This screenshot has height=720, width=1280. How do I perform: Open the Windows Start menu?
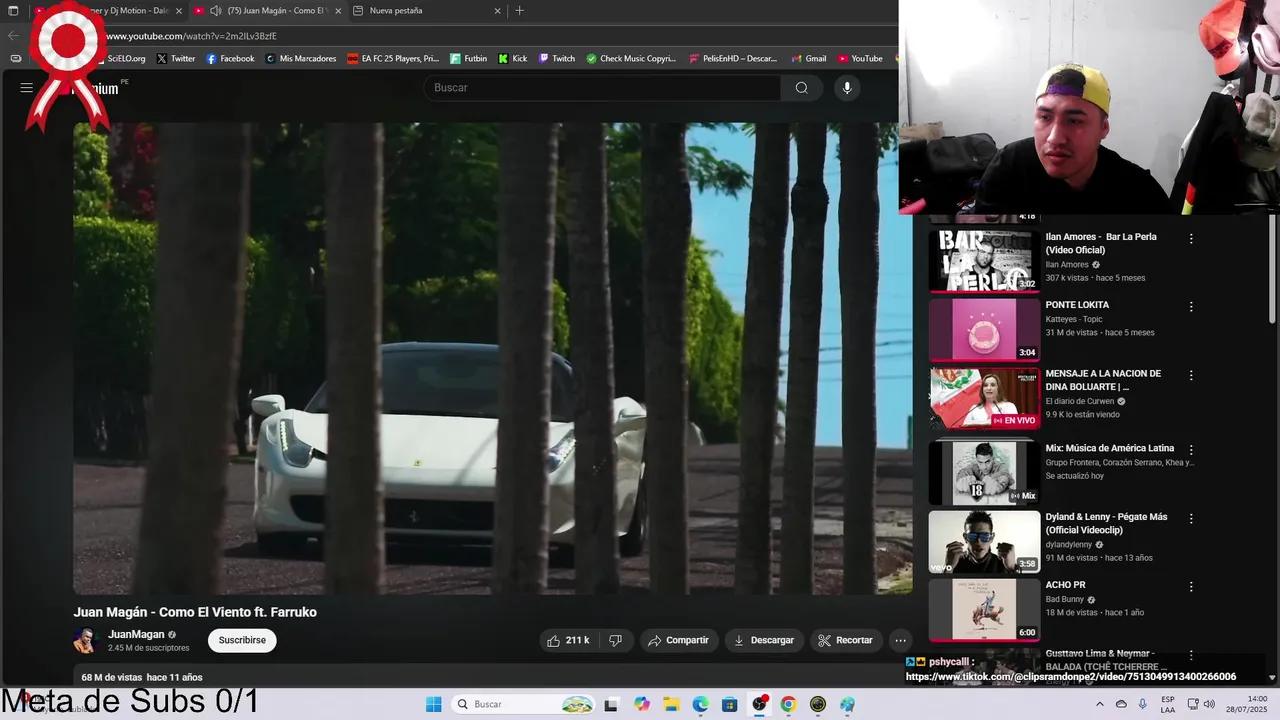coord(433,704)
